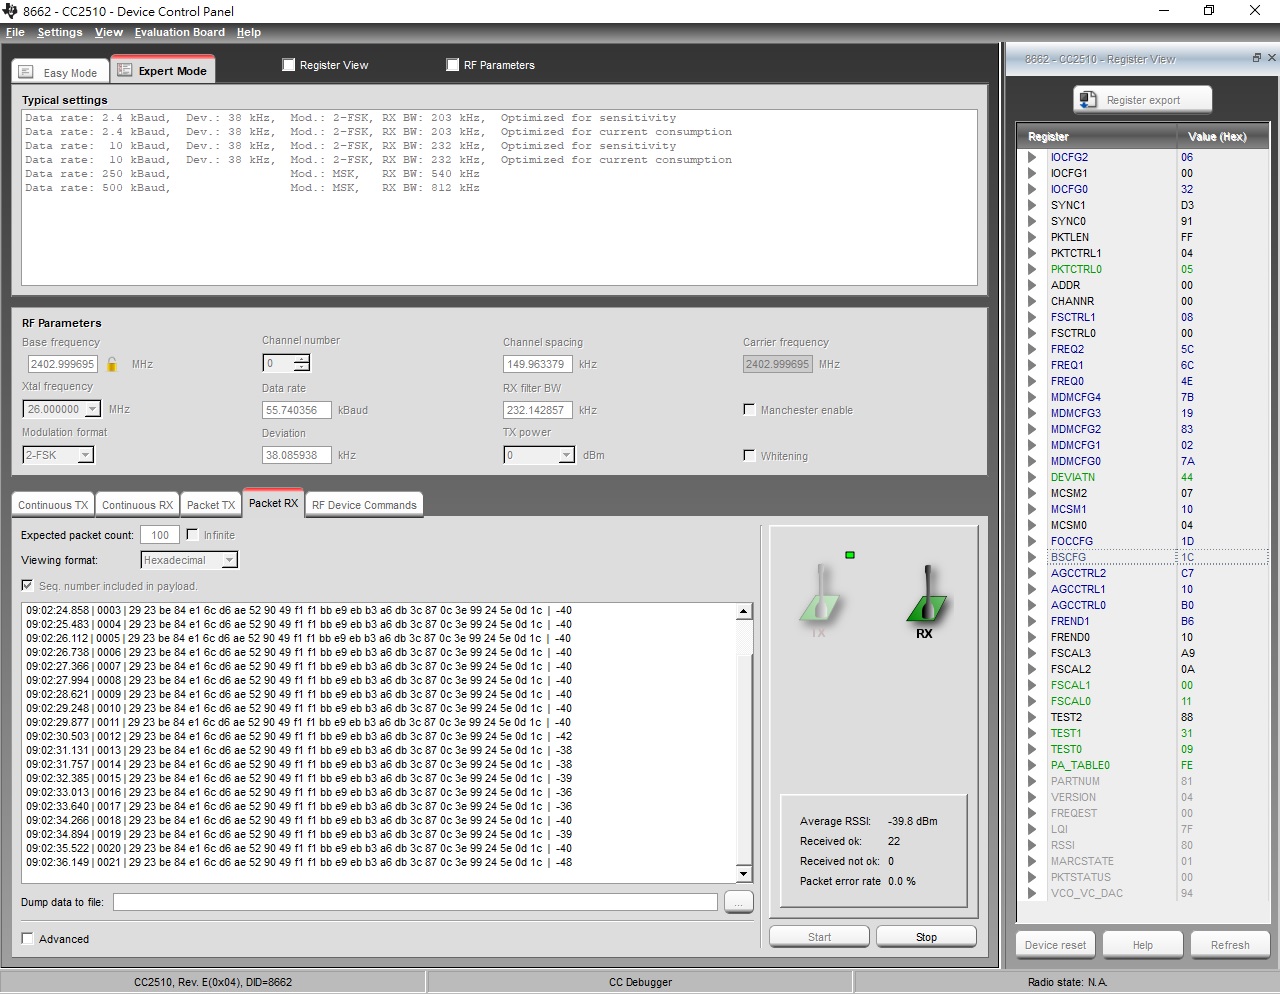The height and width of the screenshot is (994, 1280).
Task: Select the 250 kBaud MSK typical setting
Action: [x=252, y=174]
